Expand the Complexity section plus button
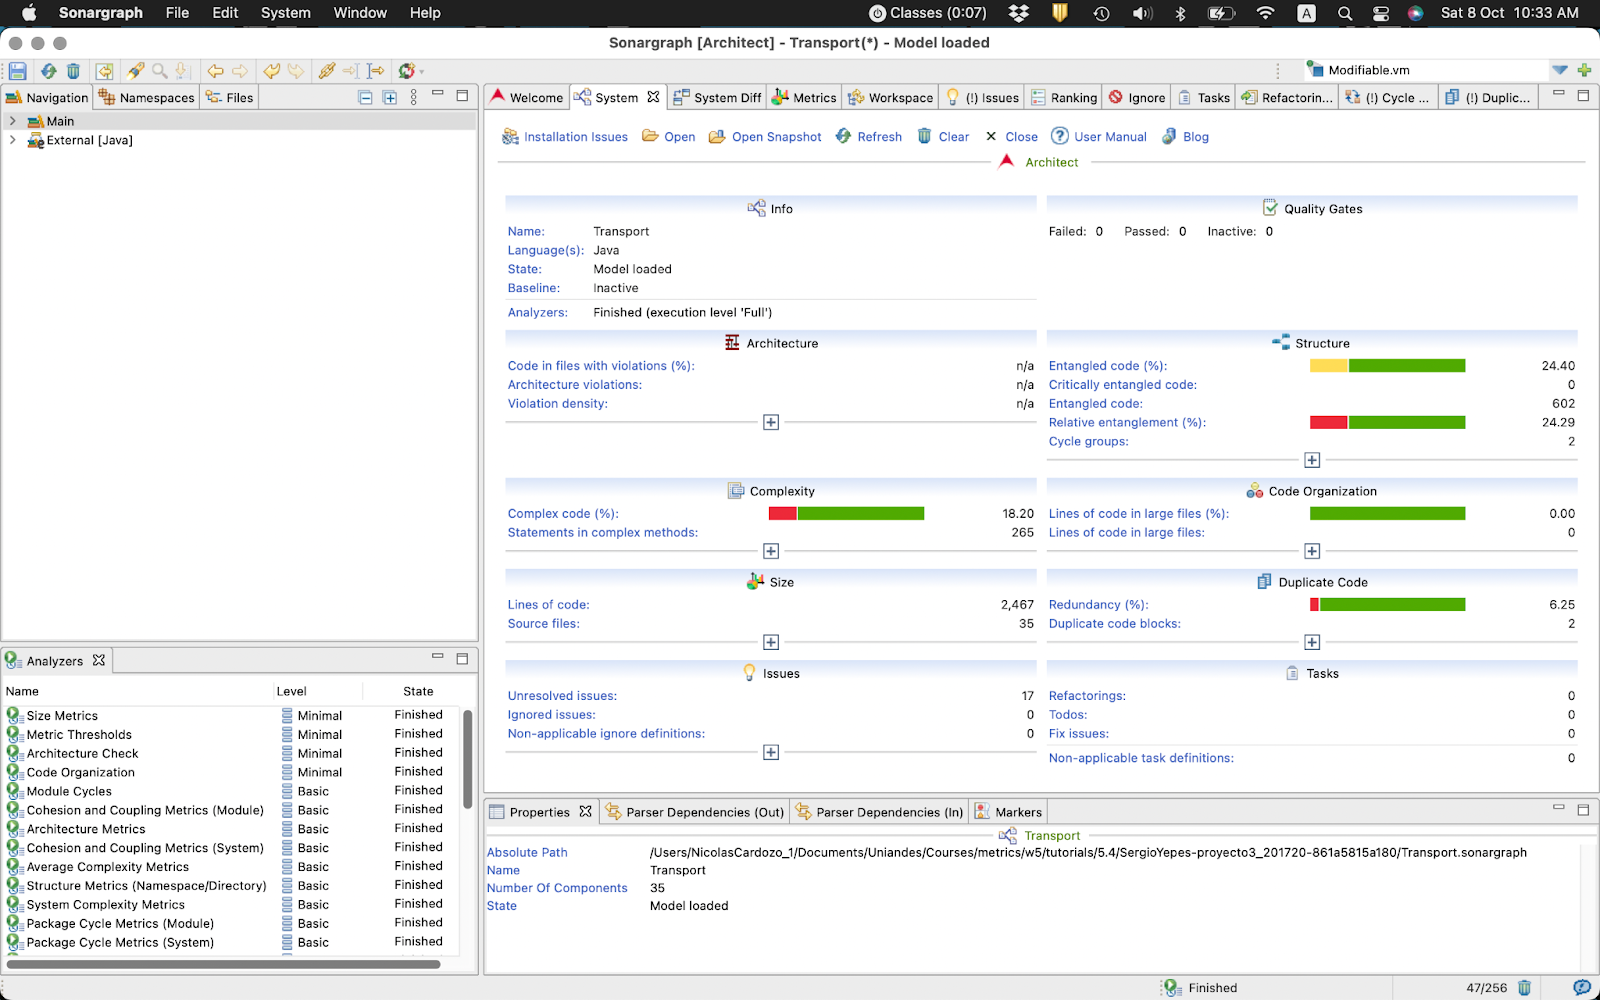Image resolution: width=1600 pixels, height=1000 pixels. 771,551
